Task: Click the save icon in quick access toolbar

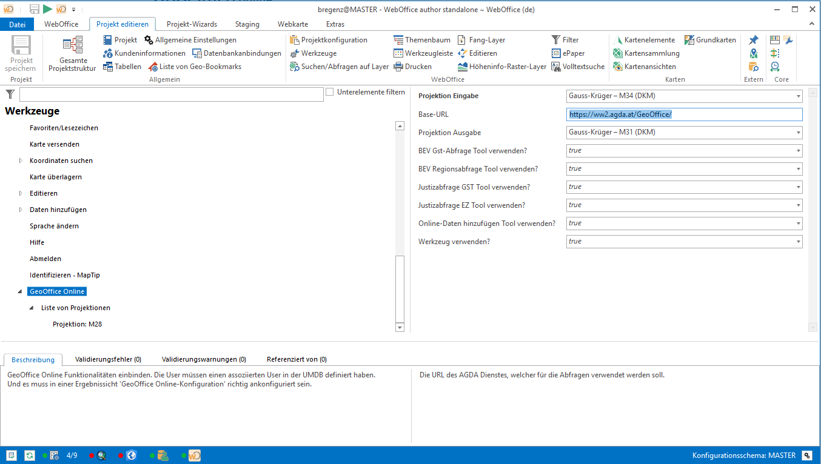Action: click(34, 9)
